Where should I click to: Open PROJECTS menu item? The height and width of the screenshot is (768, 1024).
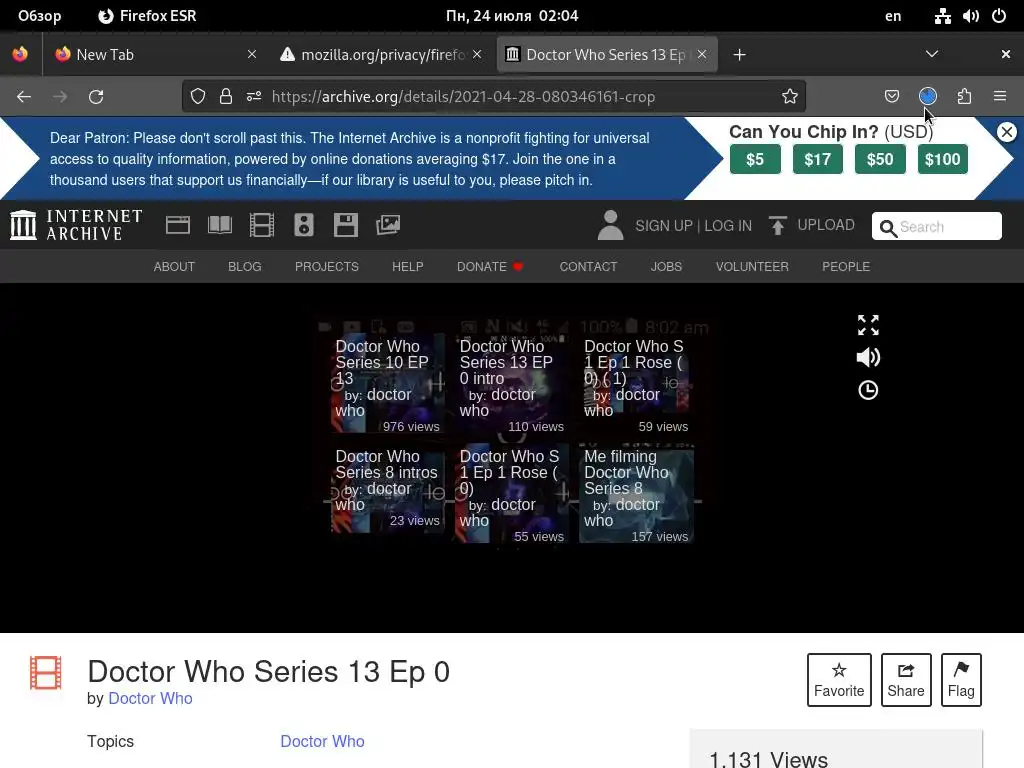tap(327, 266)
